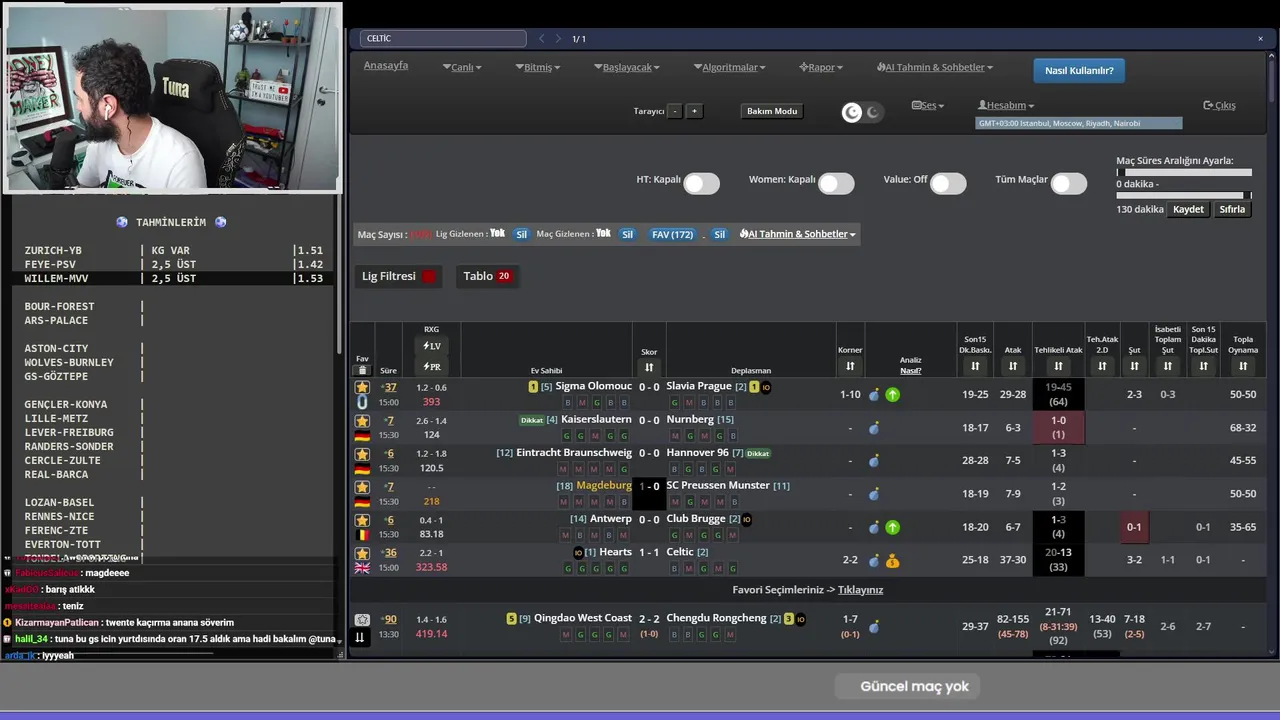Click Sil next to Maç Gizlenen
1280x720 pixels.
click(x=627, y=234)
